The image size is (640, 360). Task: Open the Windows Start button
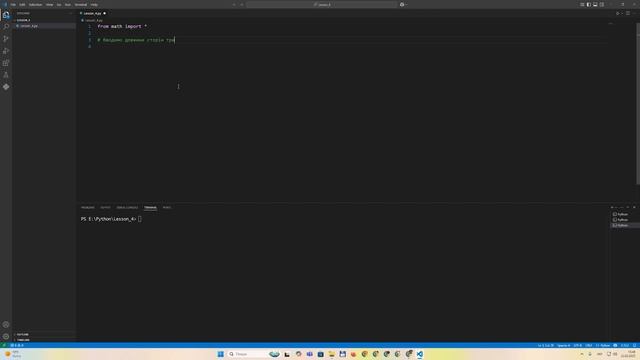tap(220, 354)
